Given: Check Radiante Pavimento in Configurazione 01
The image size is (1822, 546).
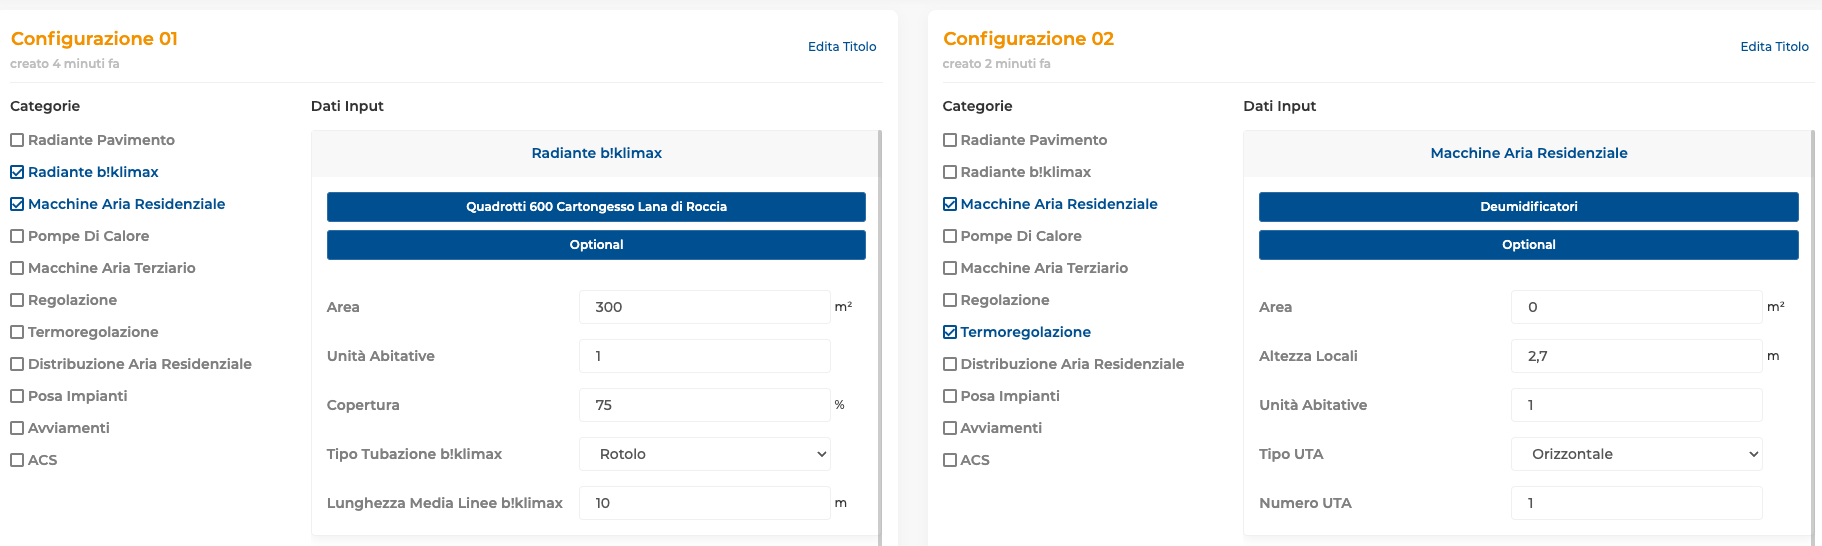Looking at the screenshot, I should [x=17, y=140].
